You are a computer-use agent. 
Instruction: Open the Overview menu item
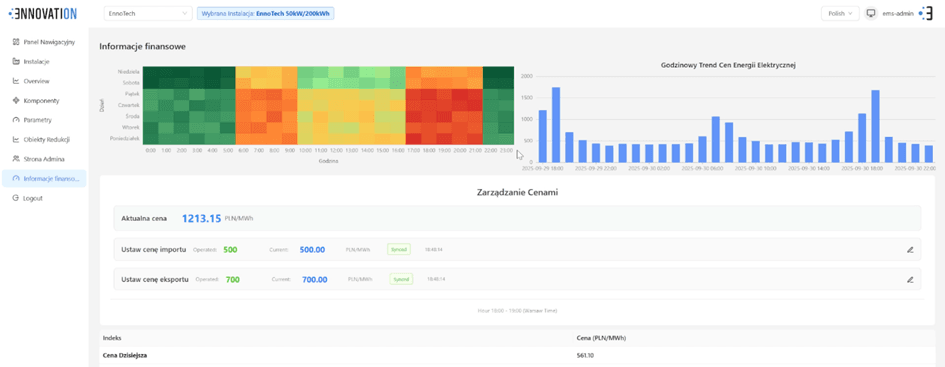[43, 81]
